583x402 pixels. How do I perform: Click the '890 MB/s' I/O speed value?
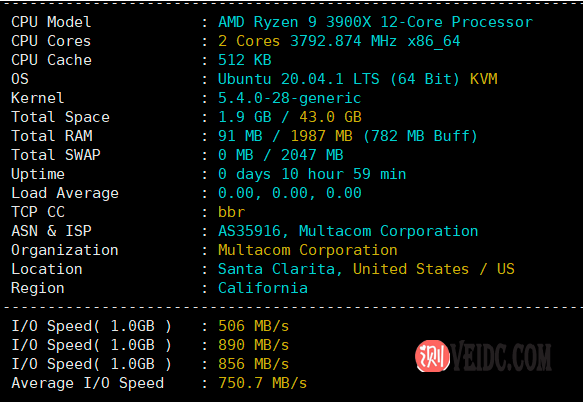[253, 345]
